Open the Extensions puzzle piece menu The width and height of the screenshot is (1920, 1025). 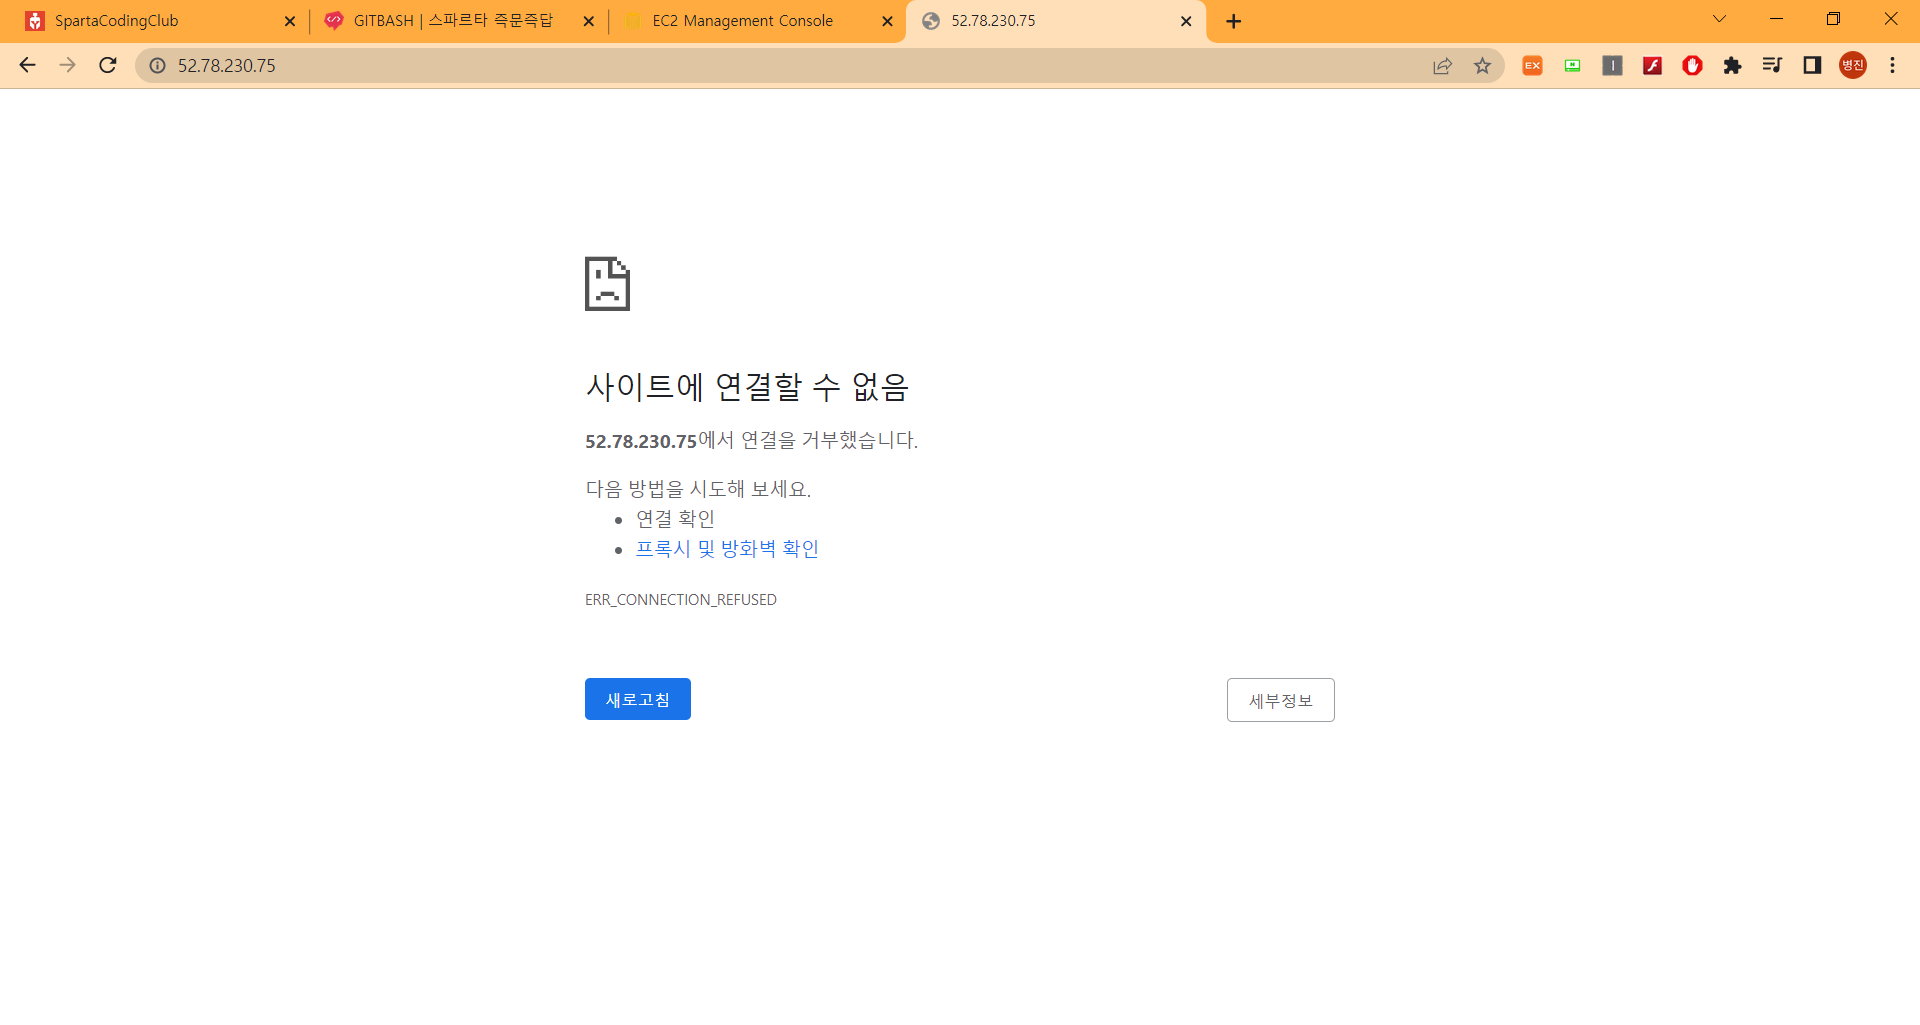(x=1732, y=65)
